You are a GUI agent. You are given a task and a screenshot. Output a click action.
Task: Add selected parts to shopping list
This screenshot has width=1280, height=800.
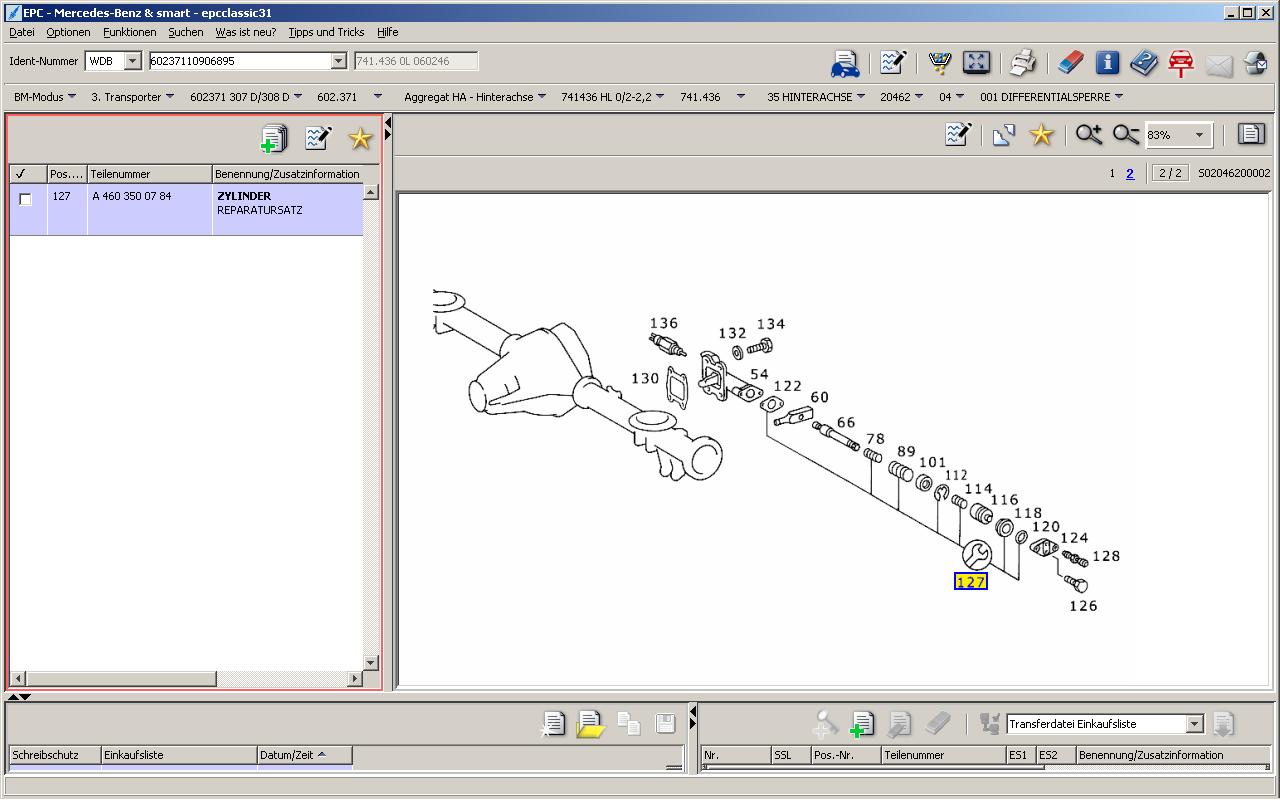point(273,138)
